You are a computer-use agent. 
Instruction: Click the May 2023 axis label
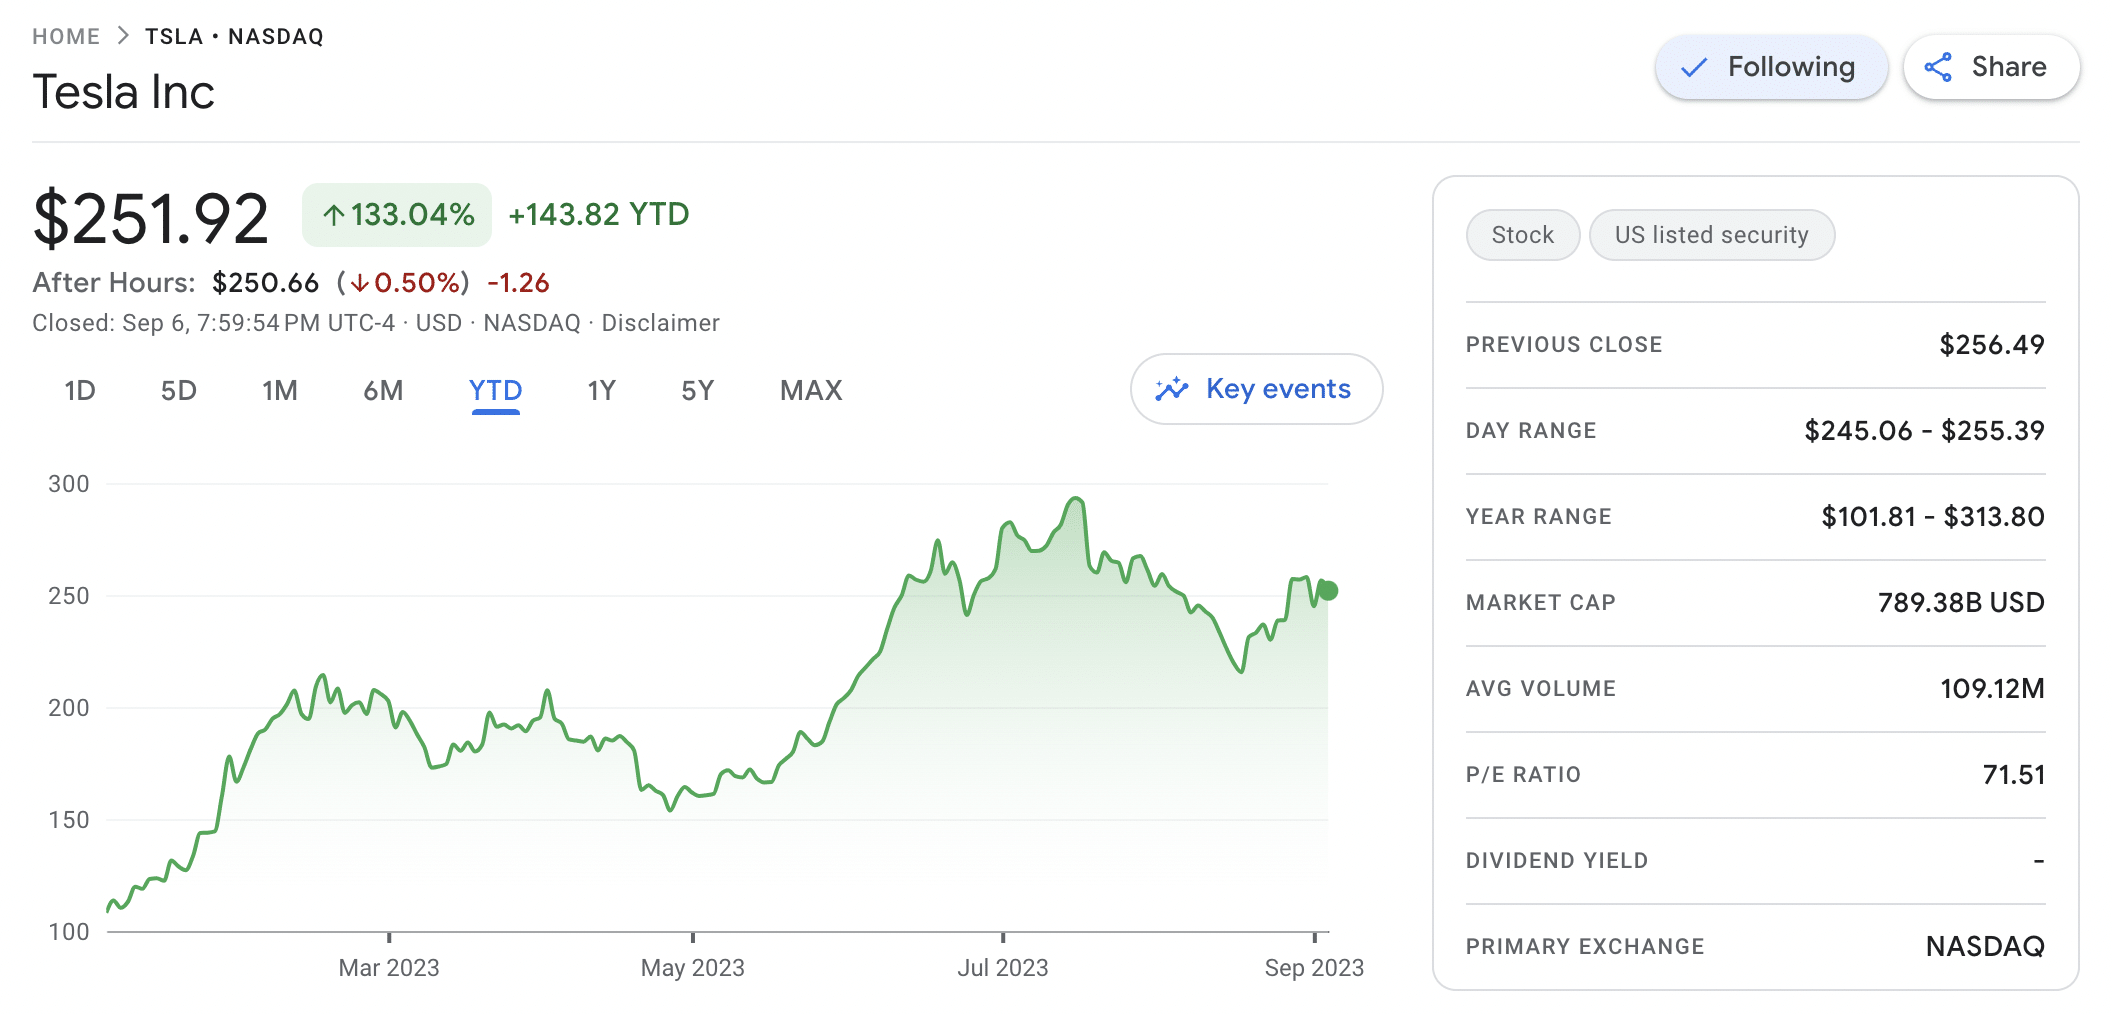click(693, 968)
